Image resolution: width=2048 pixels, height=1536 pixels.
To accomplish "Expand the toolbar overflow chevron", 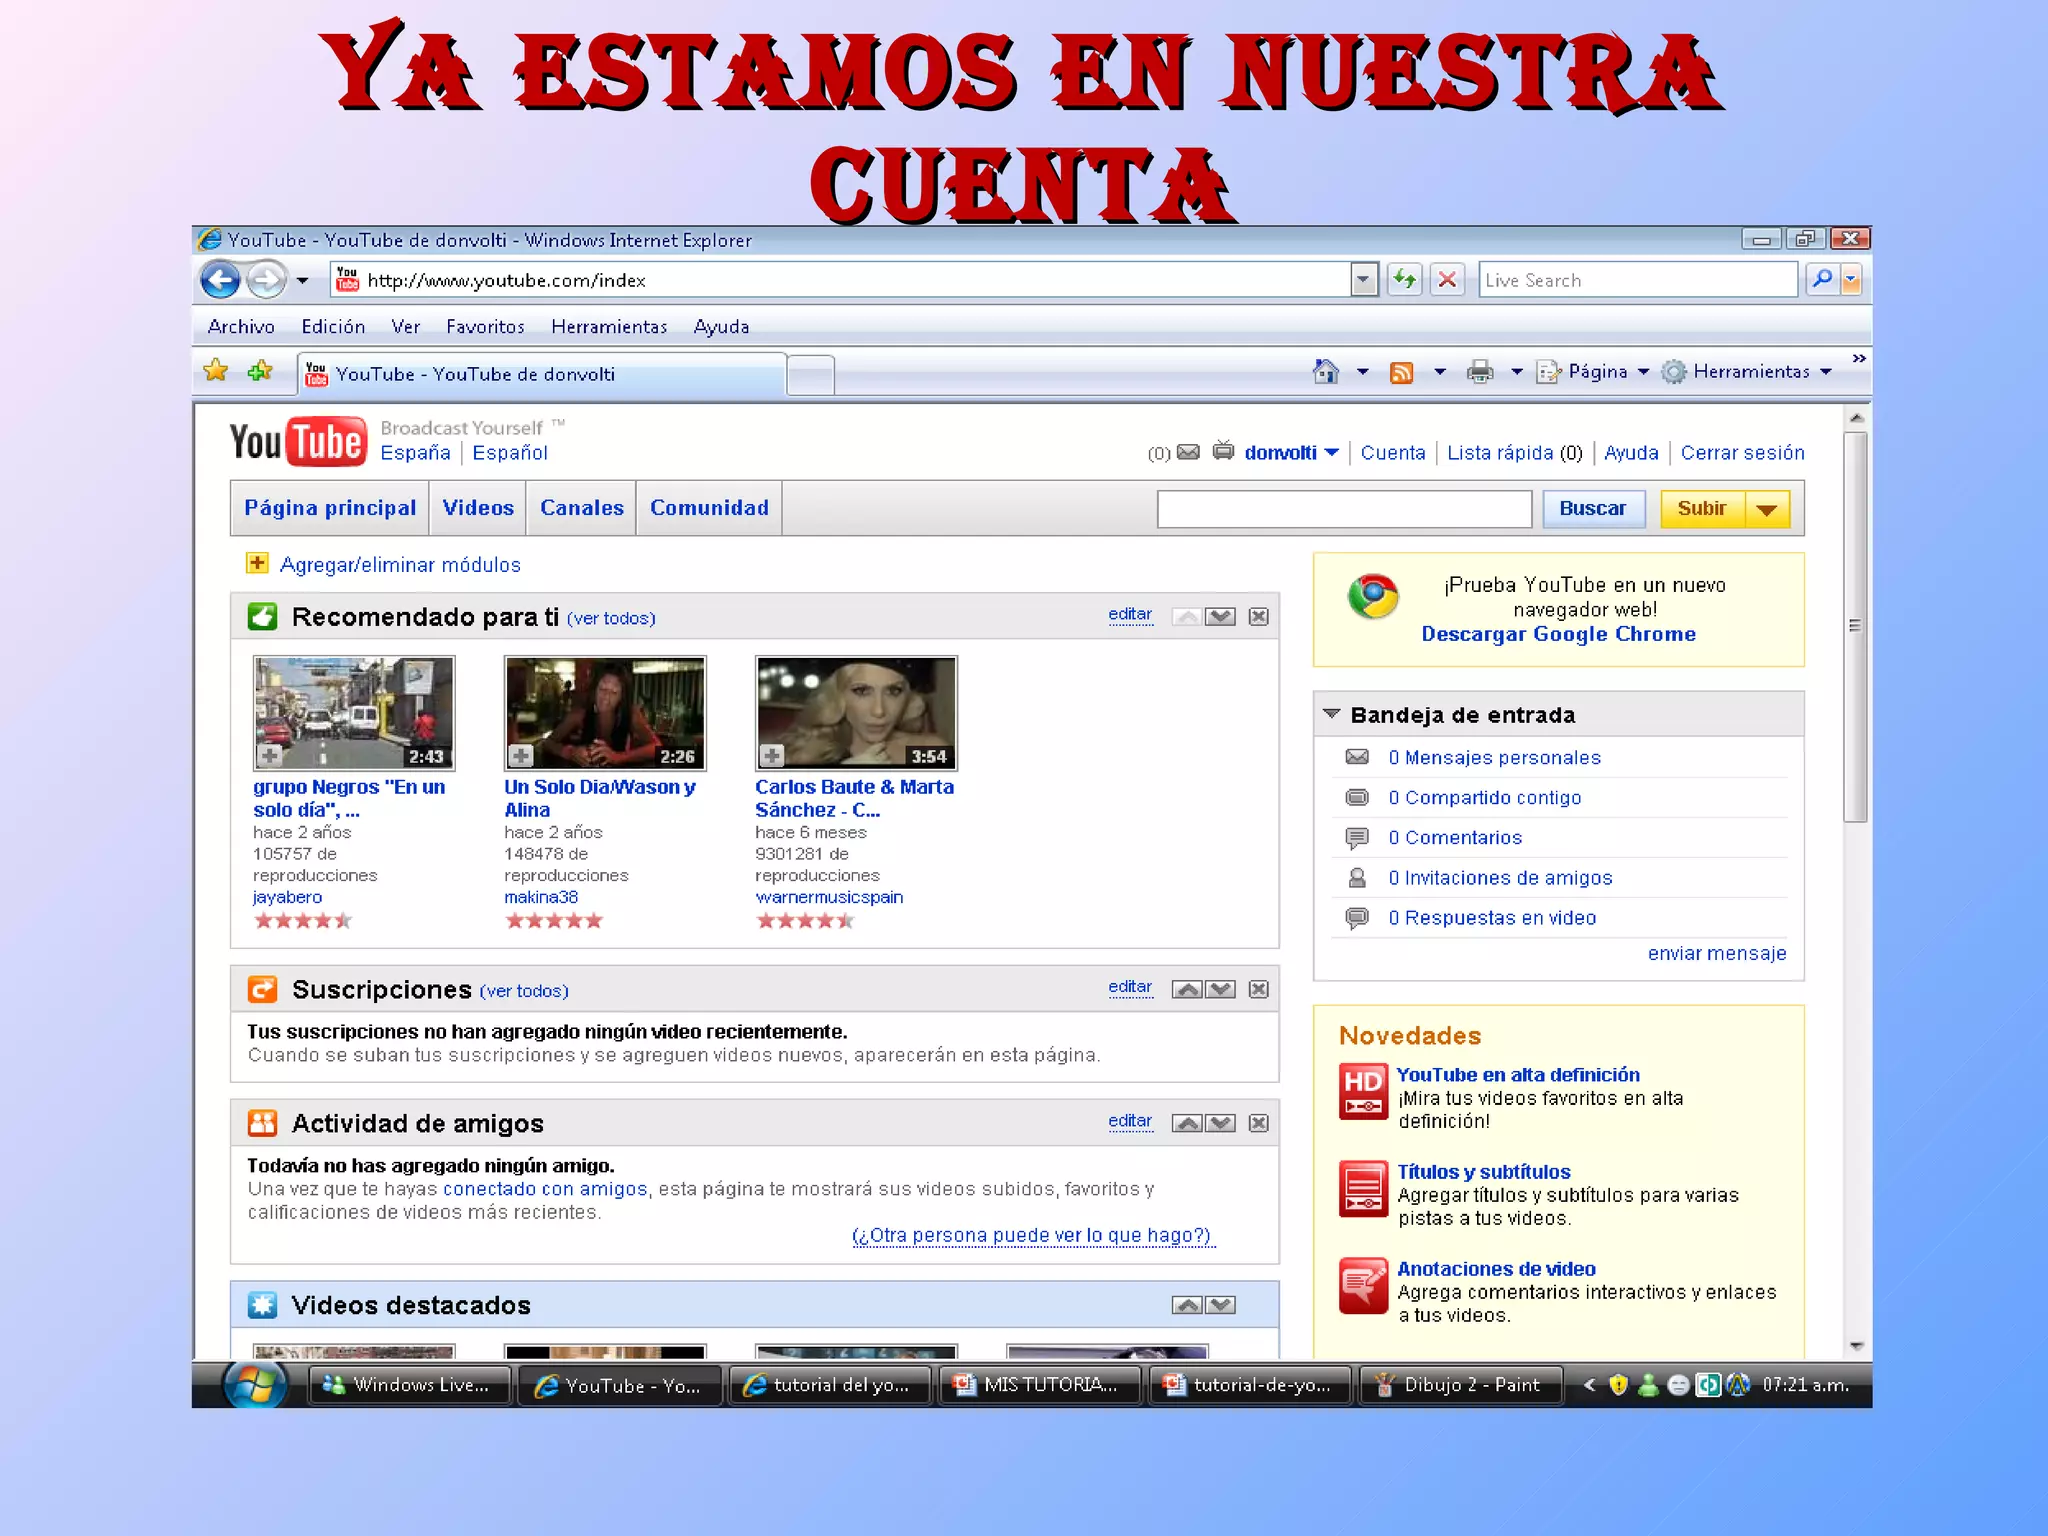I will coord(1859,358).
